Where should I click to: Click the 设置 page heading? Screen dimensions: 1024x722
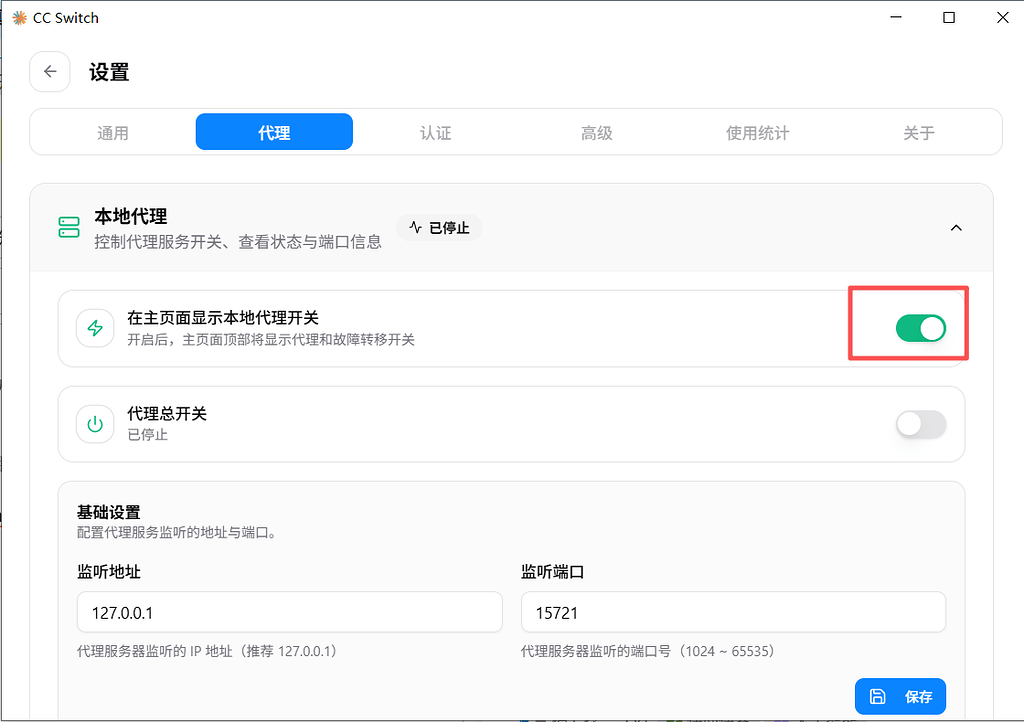[x=109, y=72]
